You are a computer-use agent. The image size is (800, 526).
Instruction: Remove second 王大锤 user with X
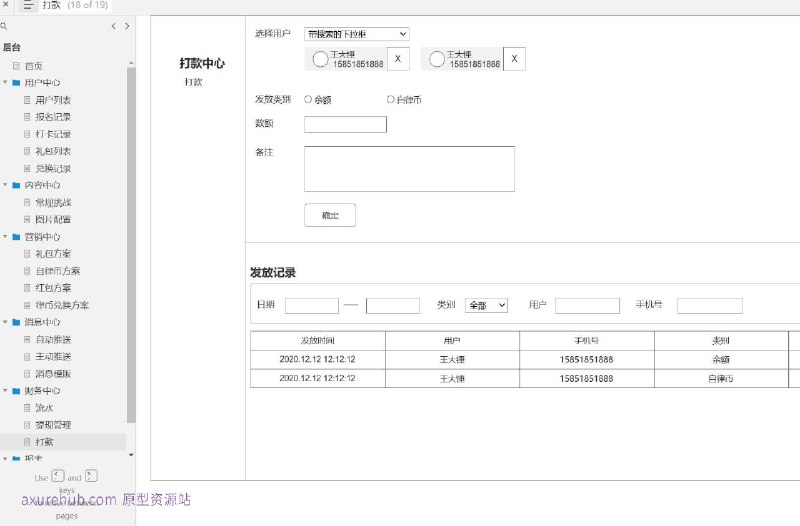(x=514, y=59)
